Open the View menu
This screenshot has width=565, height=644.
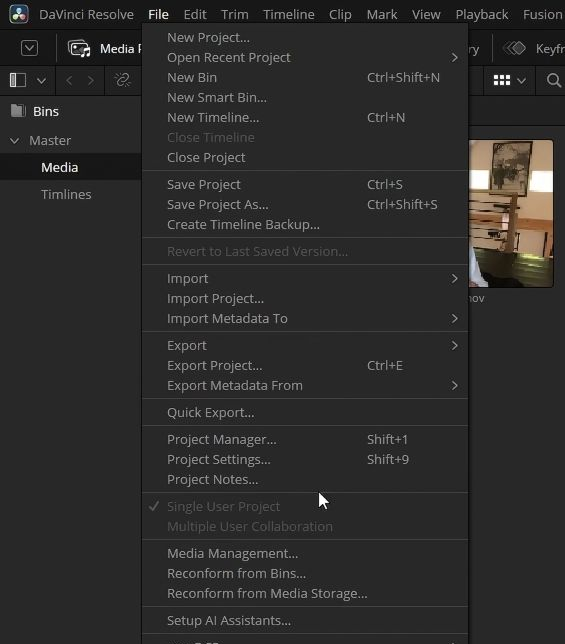click(x=426, y=14)
